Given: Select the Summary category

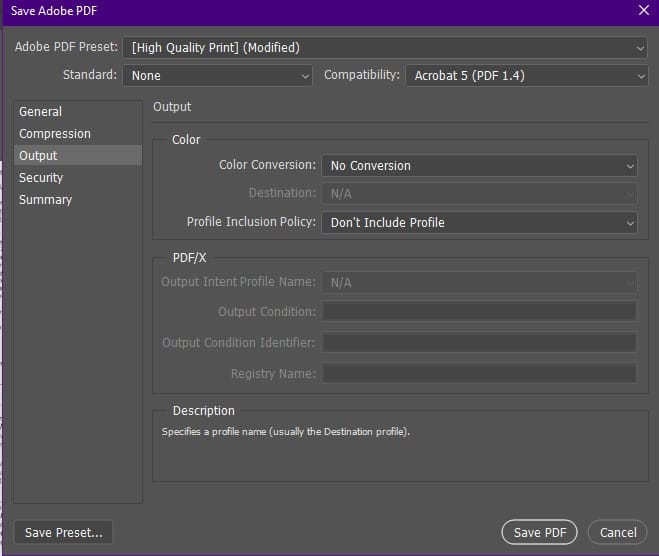Looking at the screenshot, I should click(78, 199).
